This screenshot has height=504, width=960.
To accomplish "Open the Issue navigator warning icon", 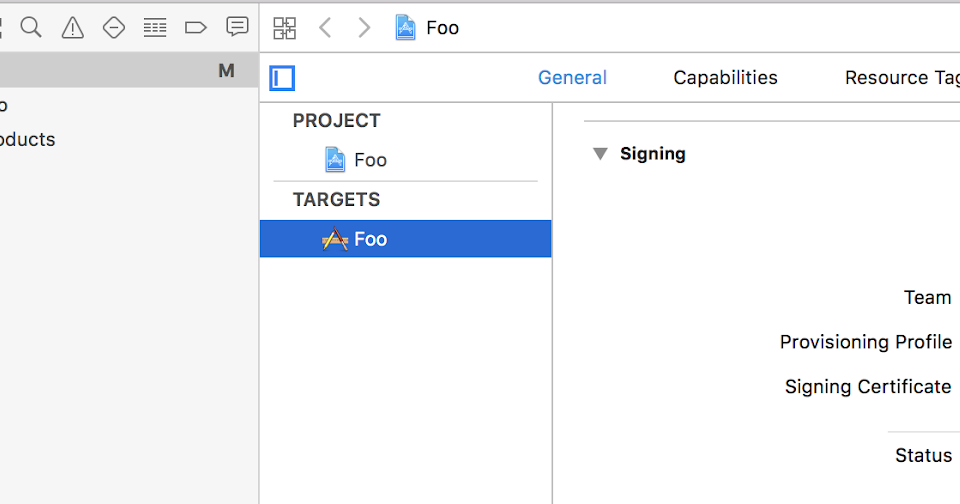I will coord(72,28).
